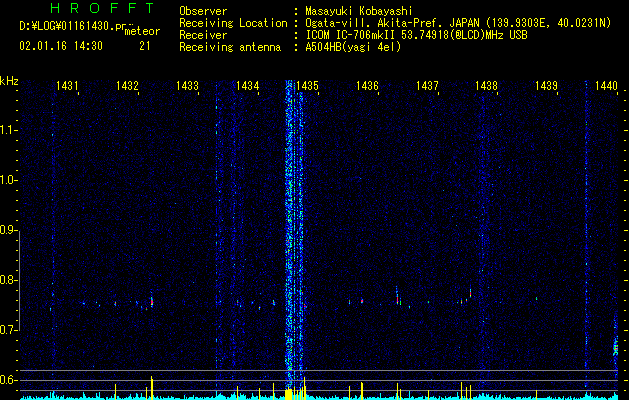Screen dimensions: 629x400
Task: Click the 0.7 kHz frequency axis label
Action: point(8,330)
